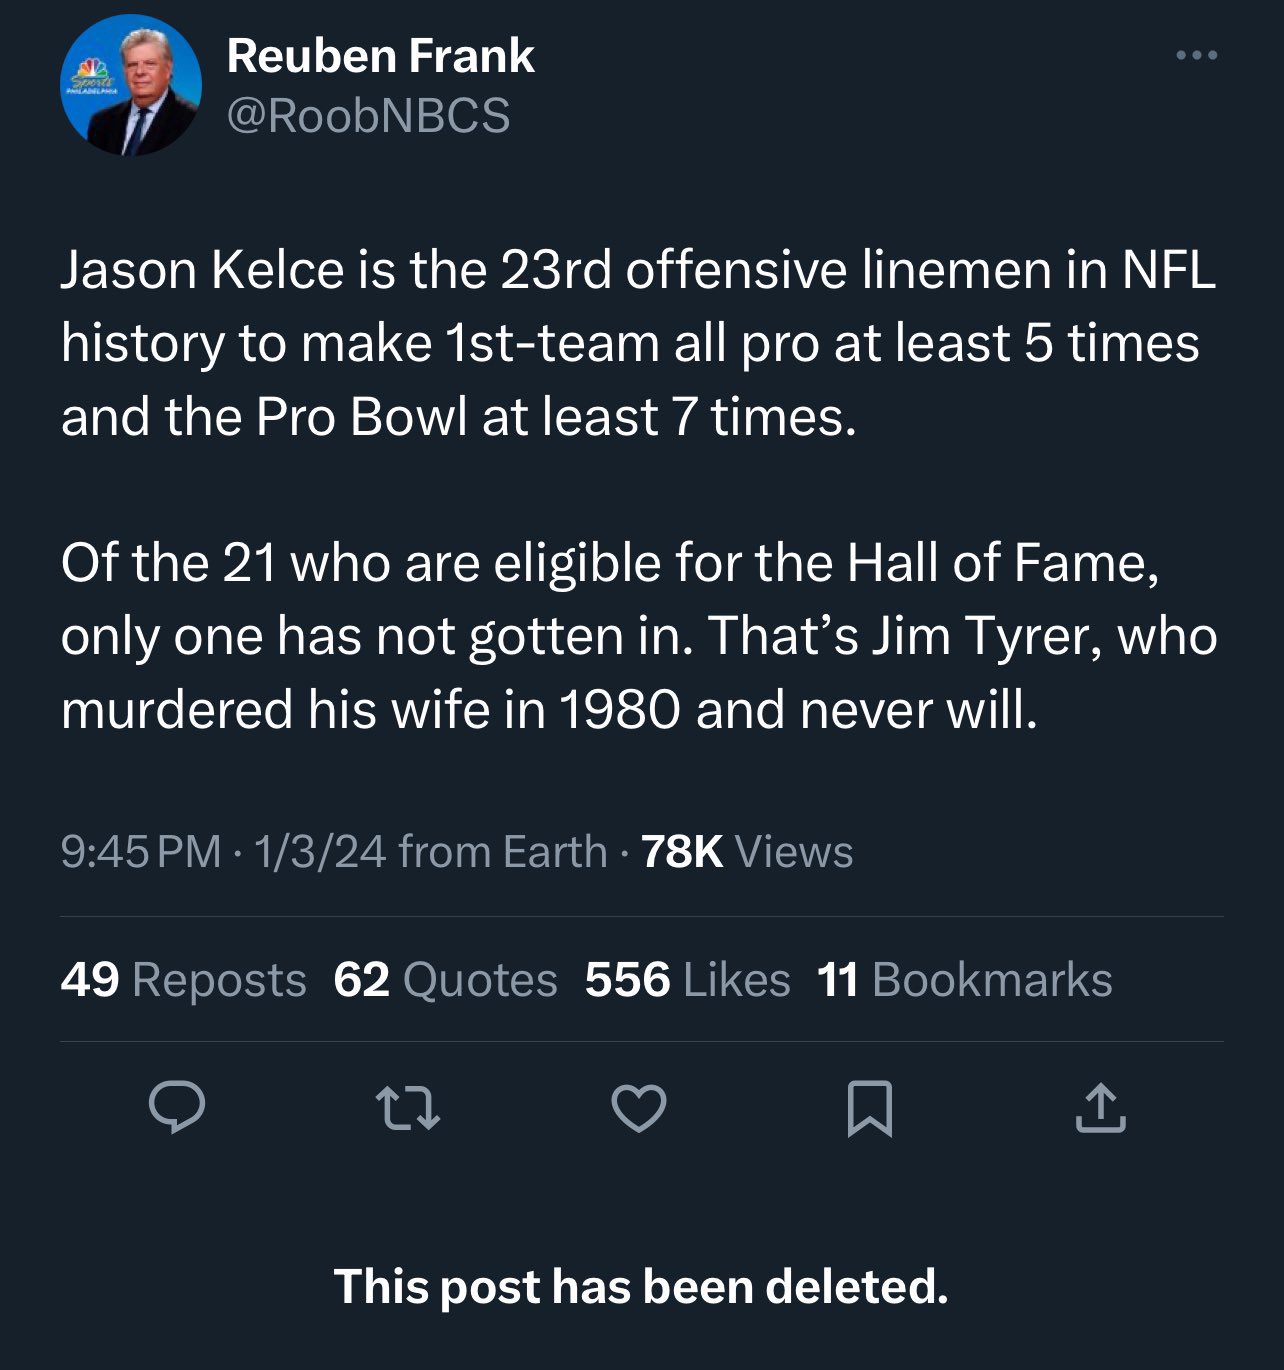Open the three-dot more options menu
Image resolution: width=1284 pixels, height=1370 pixels.
point(1197,55)
